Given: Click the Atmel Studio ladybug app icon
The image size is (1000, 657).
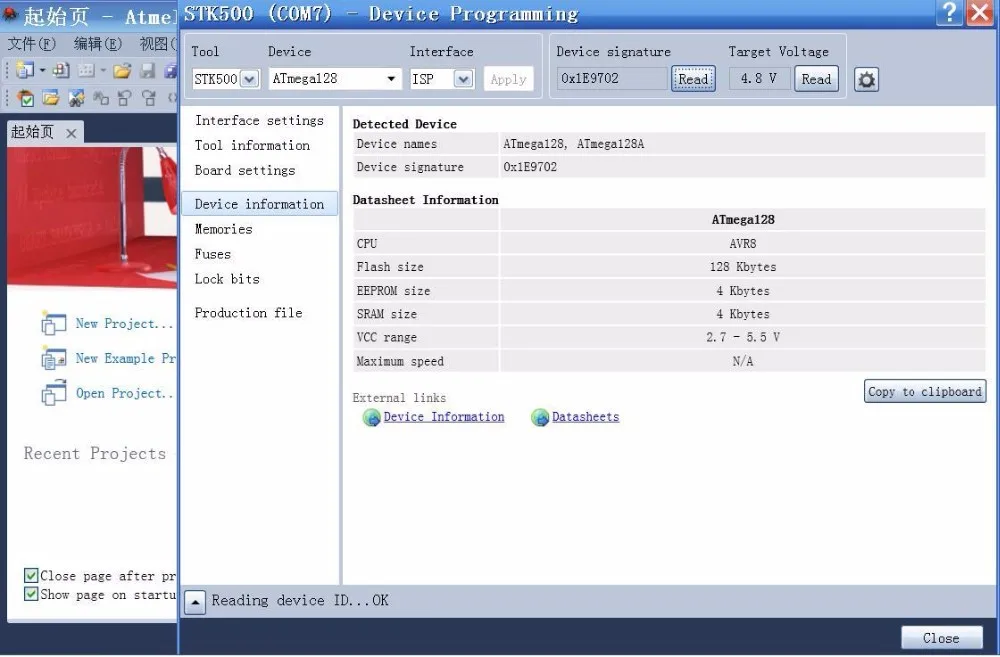Looking at the screenshot, I should (10, 14).
